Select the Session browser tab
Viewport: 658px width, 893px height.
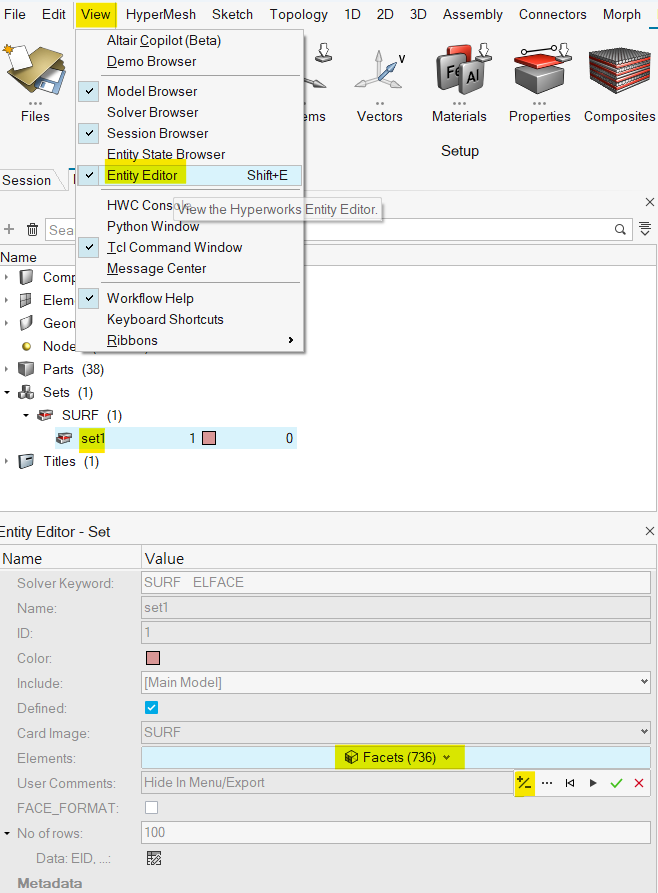point(27,181)
